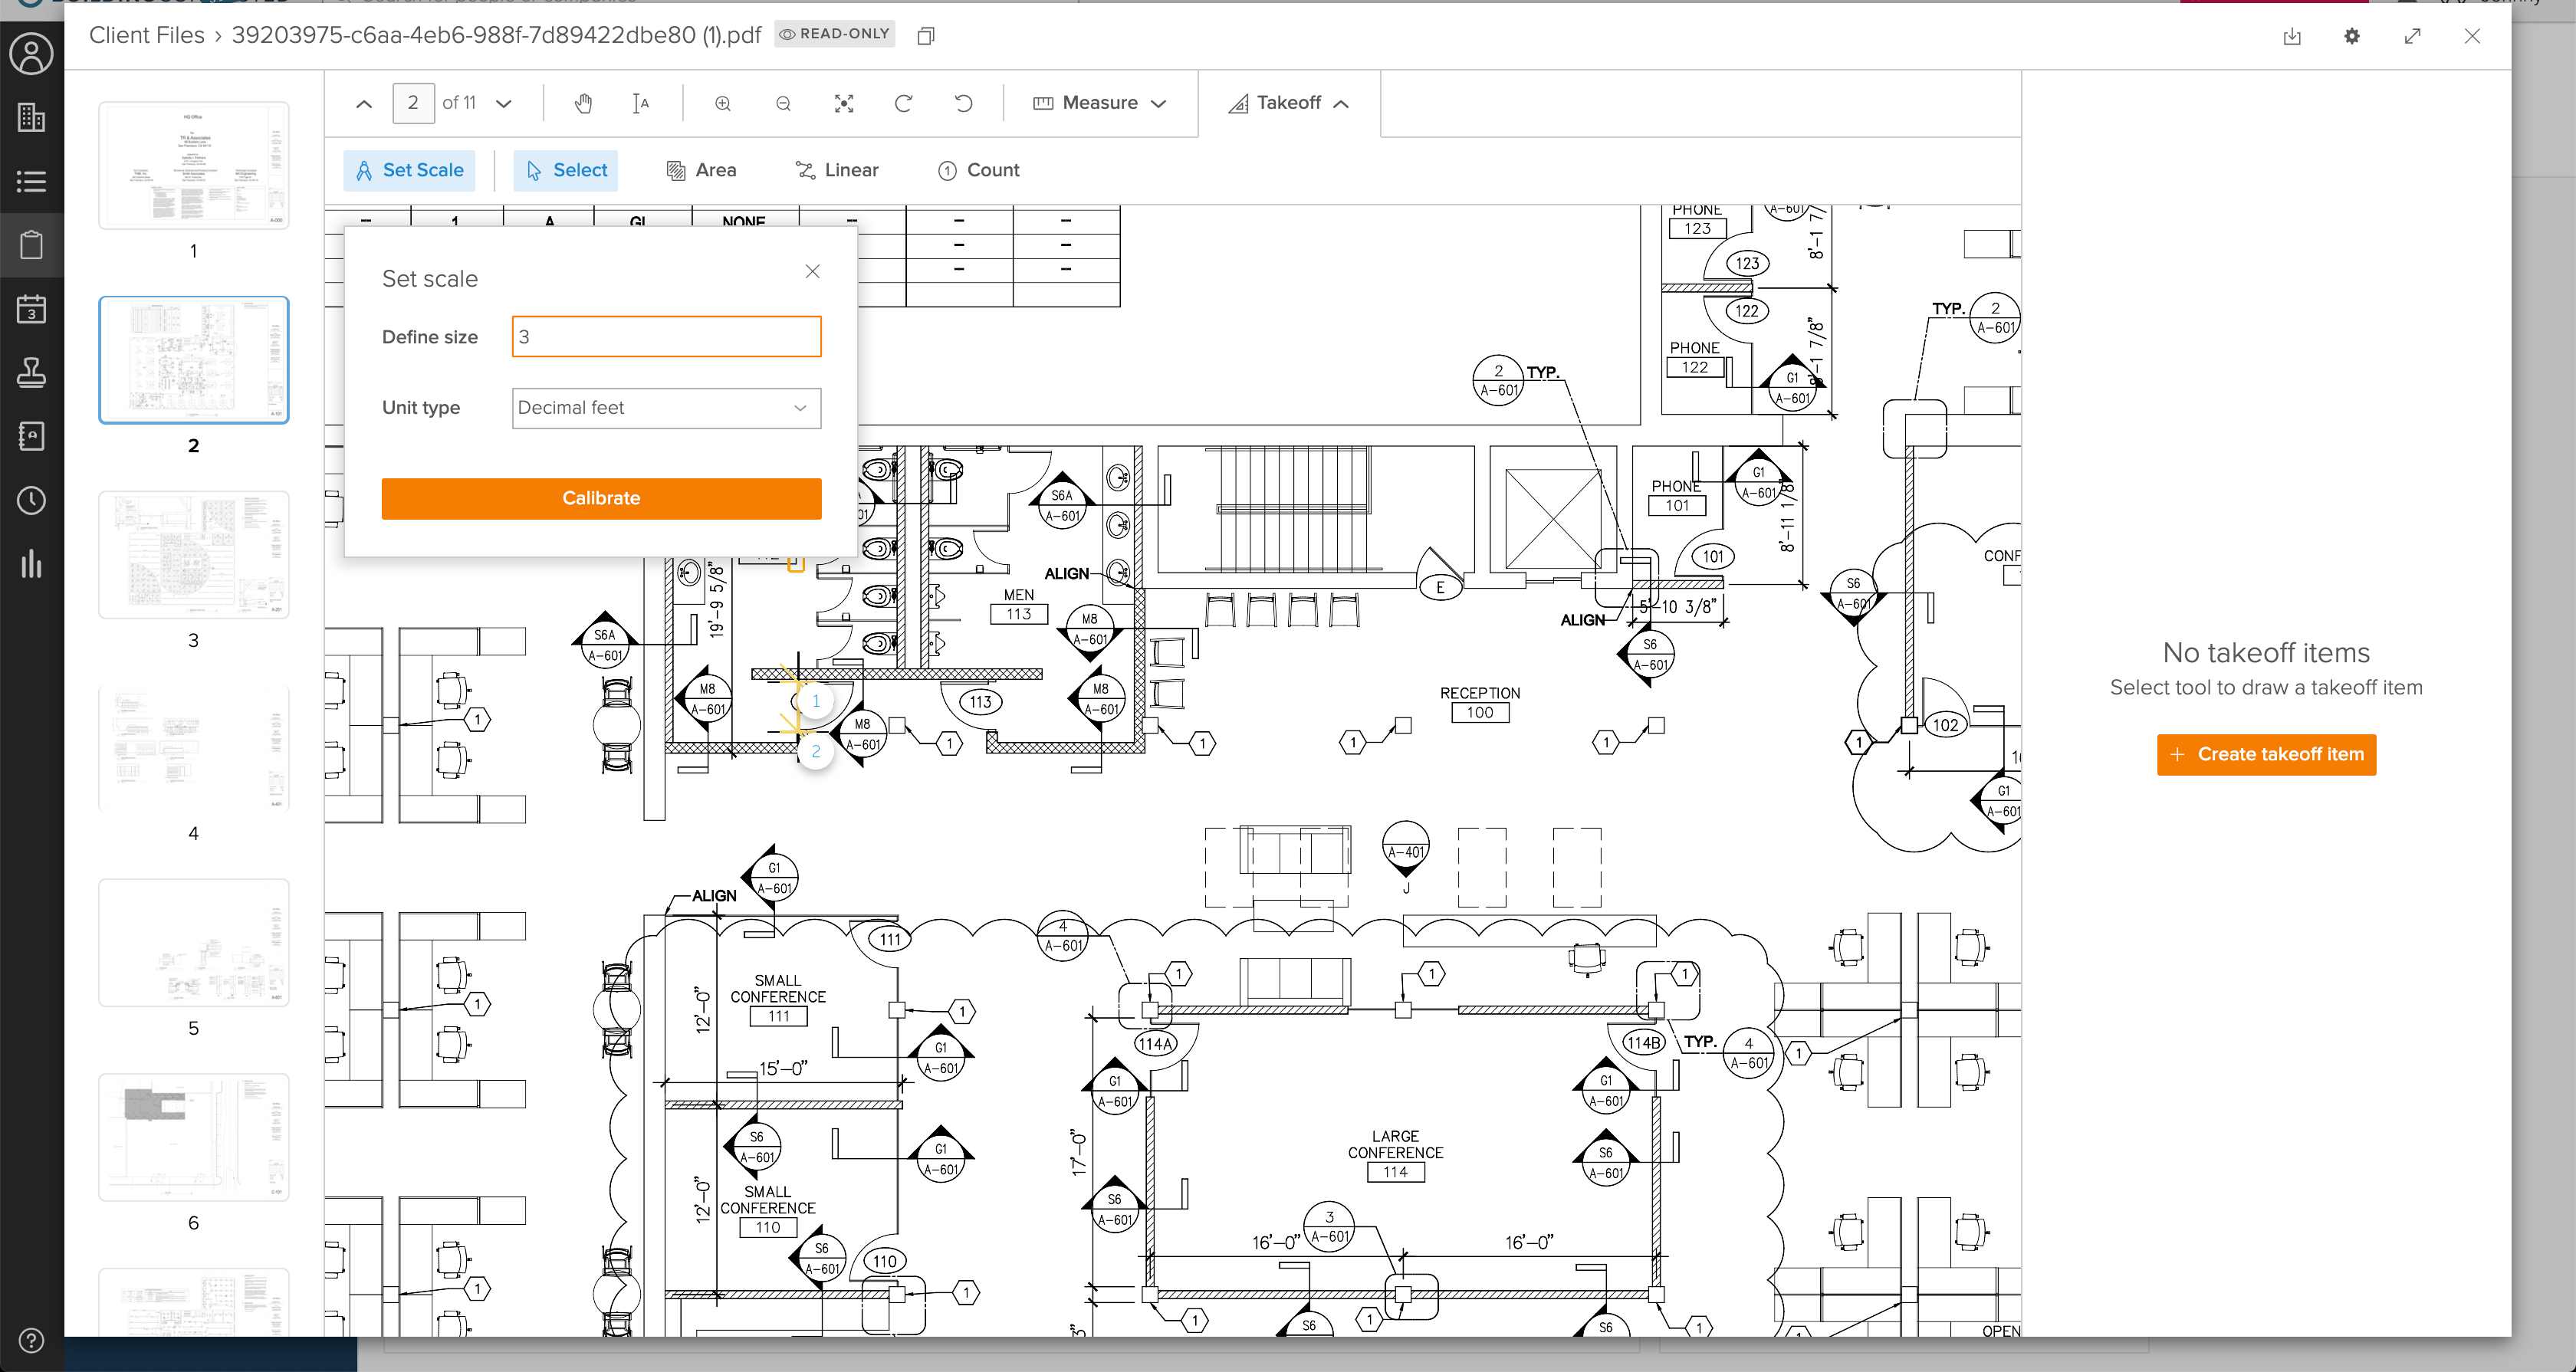The image size is (2576, 1372).
Task: Click Create takeoff item button
Action: (2266, 754)
